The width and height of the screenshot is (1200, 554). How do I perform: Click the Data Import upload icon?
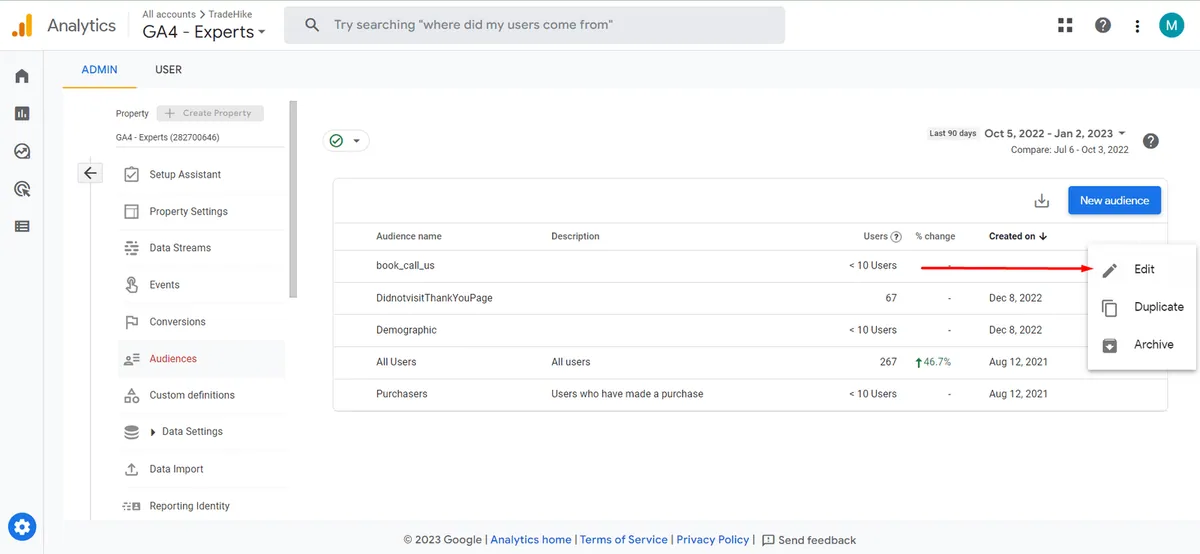[x=131, y=469]
